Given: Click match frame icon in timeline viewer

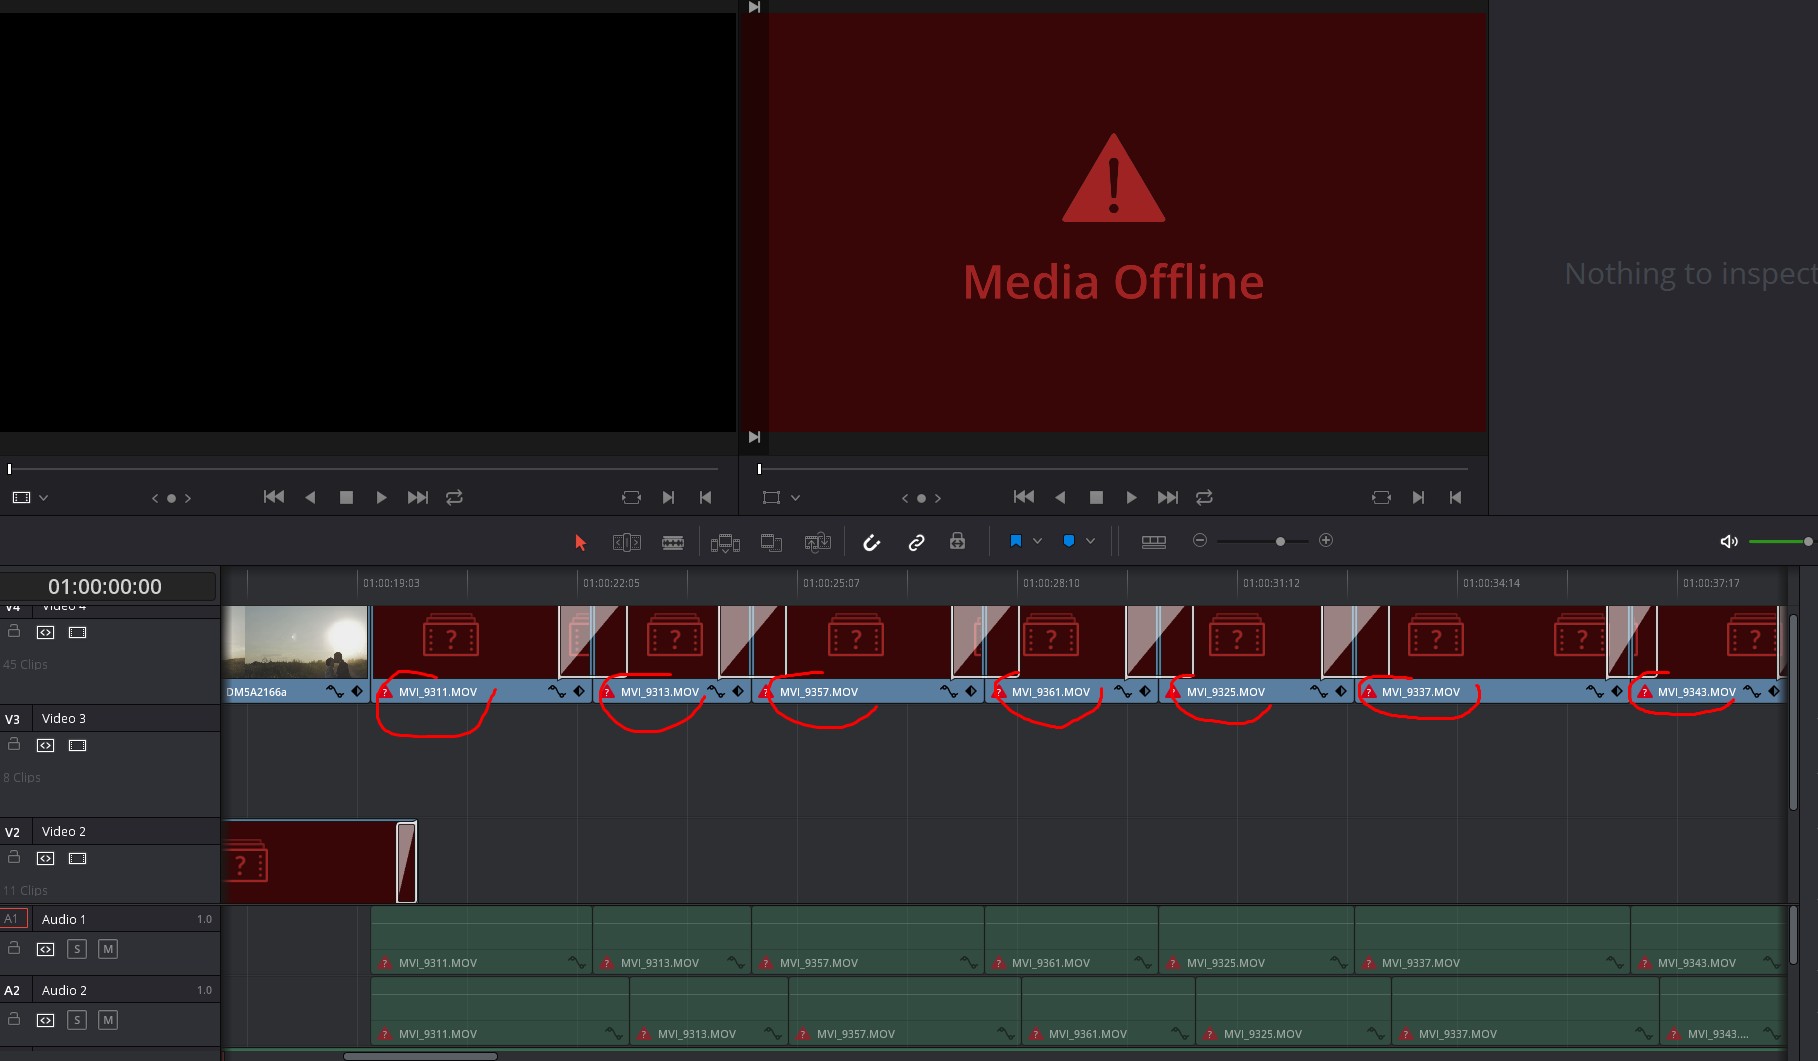Looking at the screenshot, I should pyautogui.click(x=1381, y=497).
